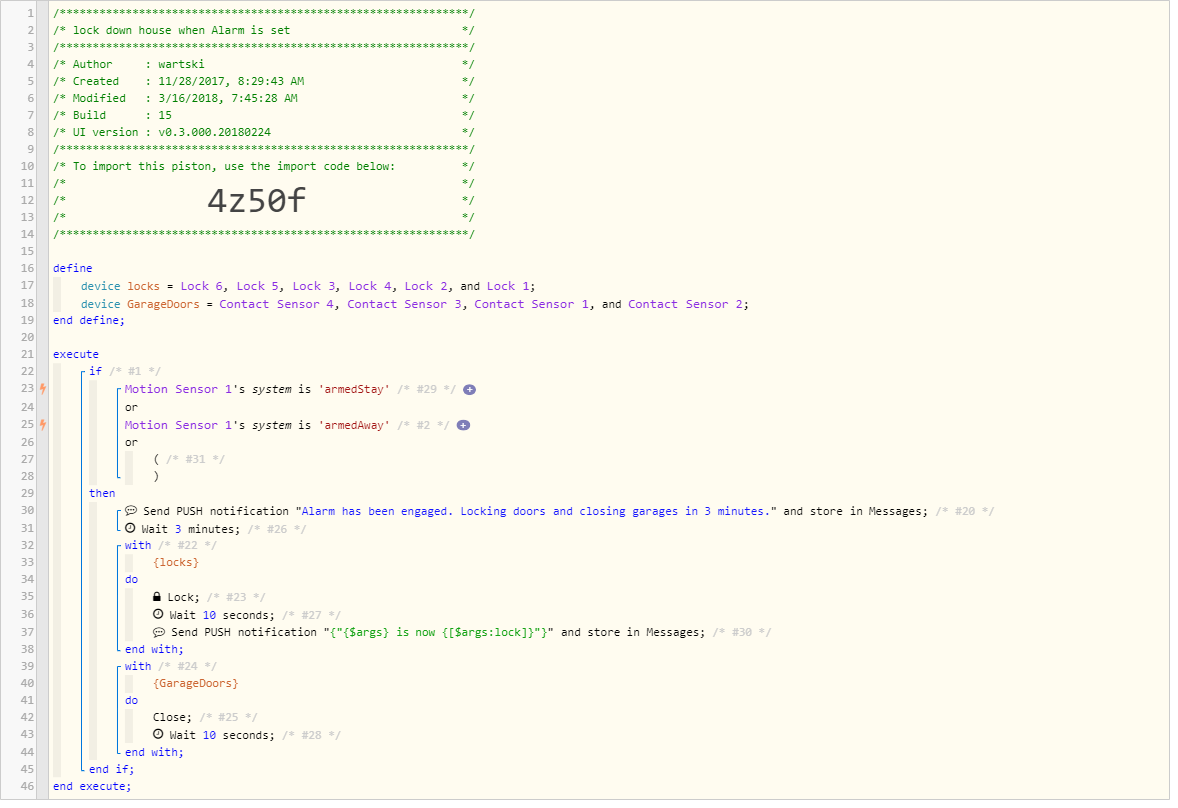Click the lightning bolt icon on line 23

pos(43,389)
